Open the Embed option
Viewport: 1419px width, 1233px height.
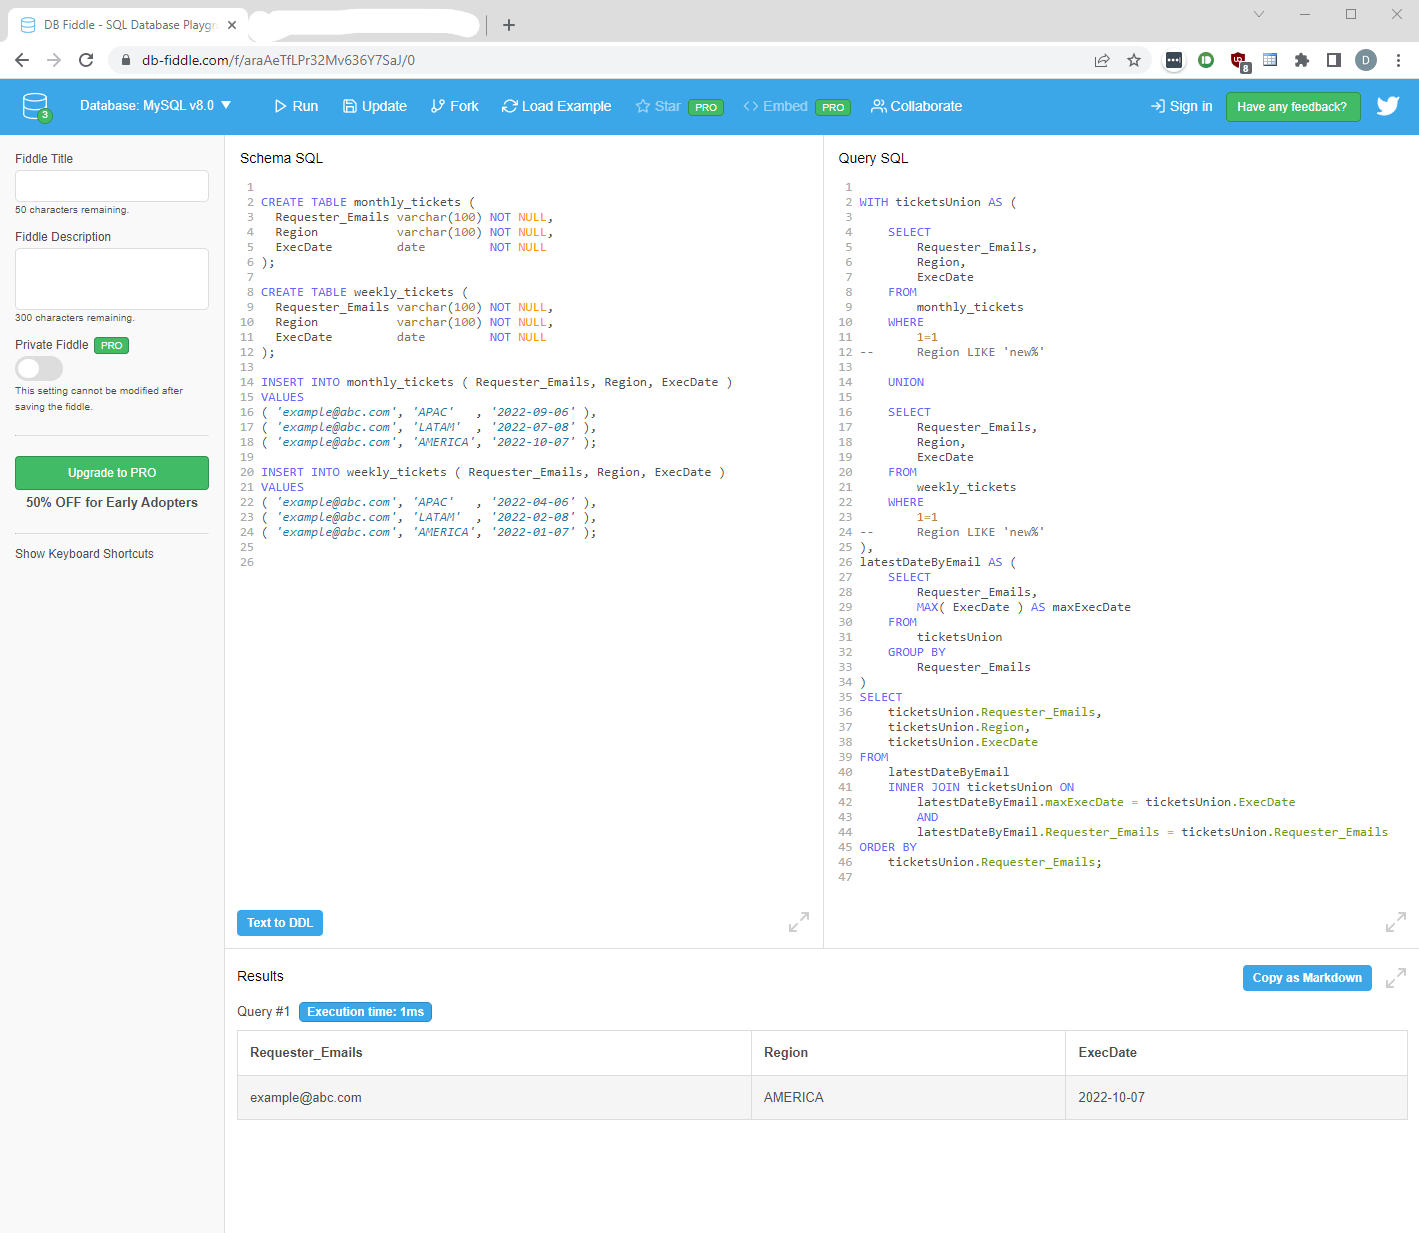click(775, 106)
